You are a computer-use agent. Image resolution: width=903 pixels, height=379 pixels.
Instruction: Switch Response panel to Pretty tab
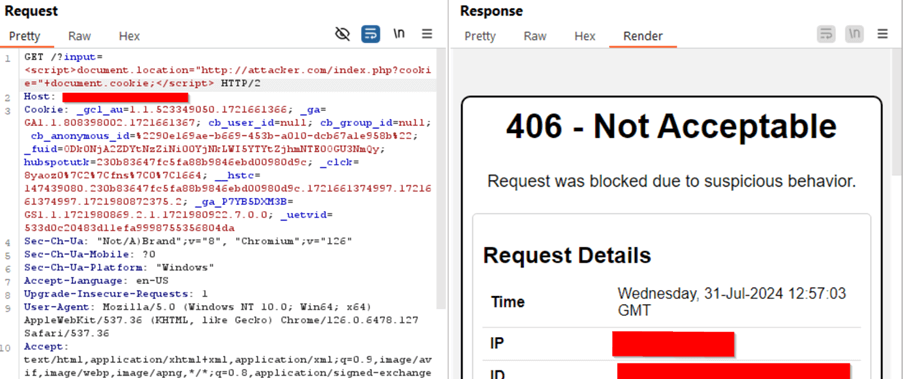480,36
